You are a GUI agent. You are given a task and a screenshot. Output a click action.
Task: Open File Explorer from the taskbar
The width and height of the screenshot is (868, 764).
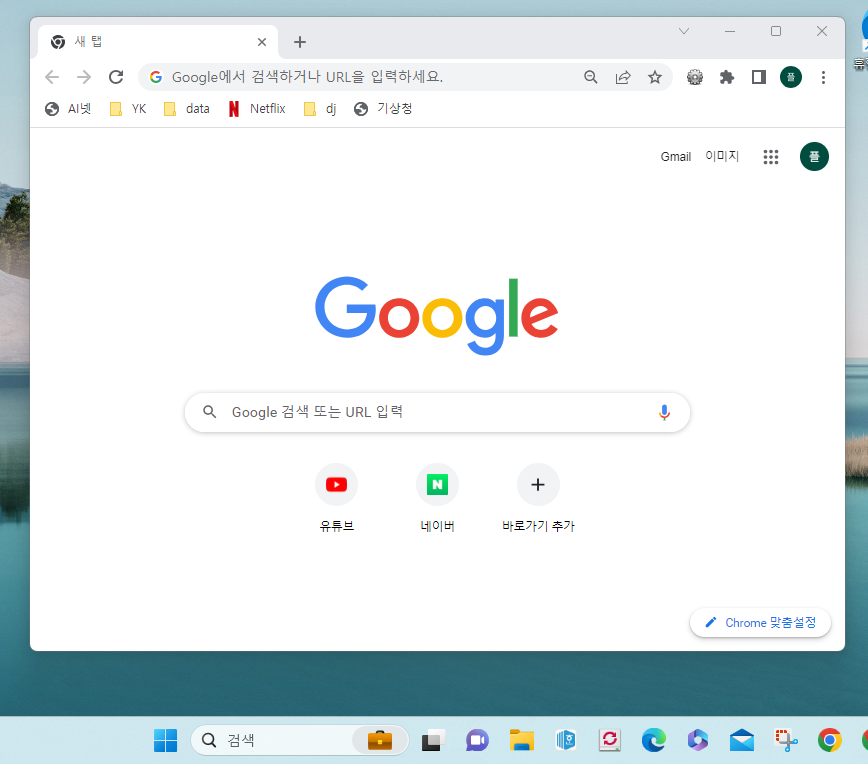click(521, 740)
